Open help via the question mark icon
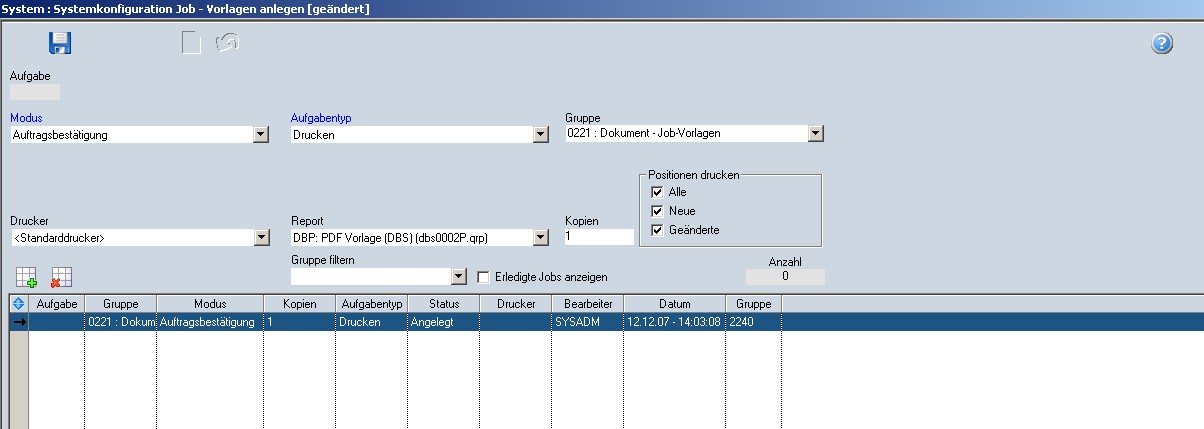Viewport: 1204px width, 429px height. point(1162,44)
